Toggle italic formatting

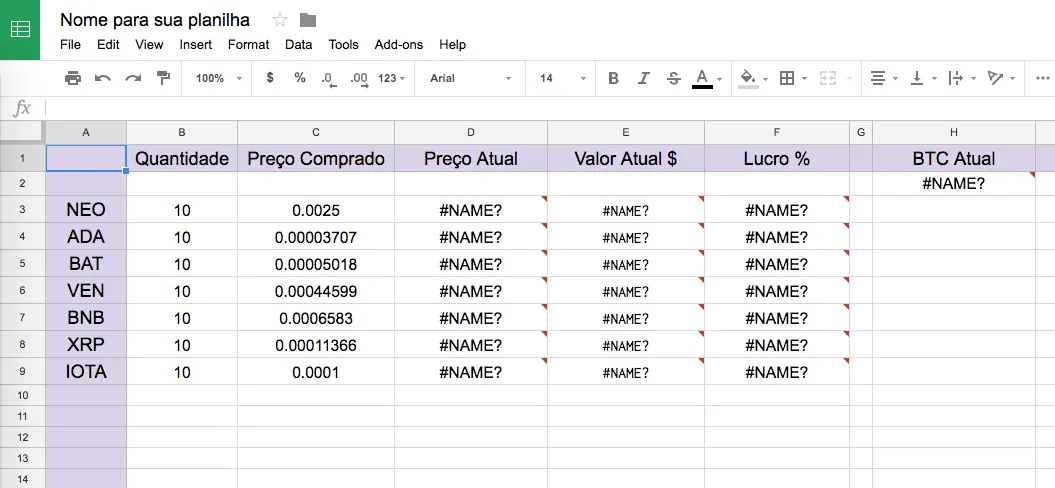(x=643, y=78)
